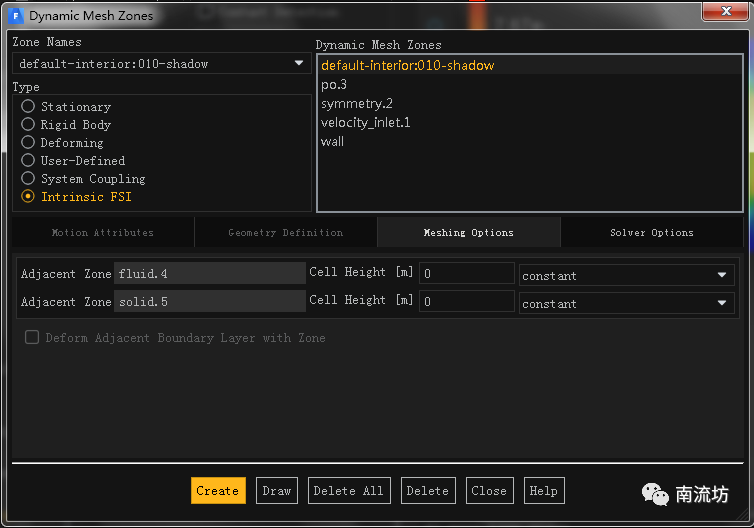The width and height of the screenshot is (754, 528).
Task: Select System Coupling radio button
Action: [29, 179]
